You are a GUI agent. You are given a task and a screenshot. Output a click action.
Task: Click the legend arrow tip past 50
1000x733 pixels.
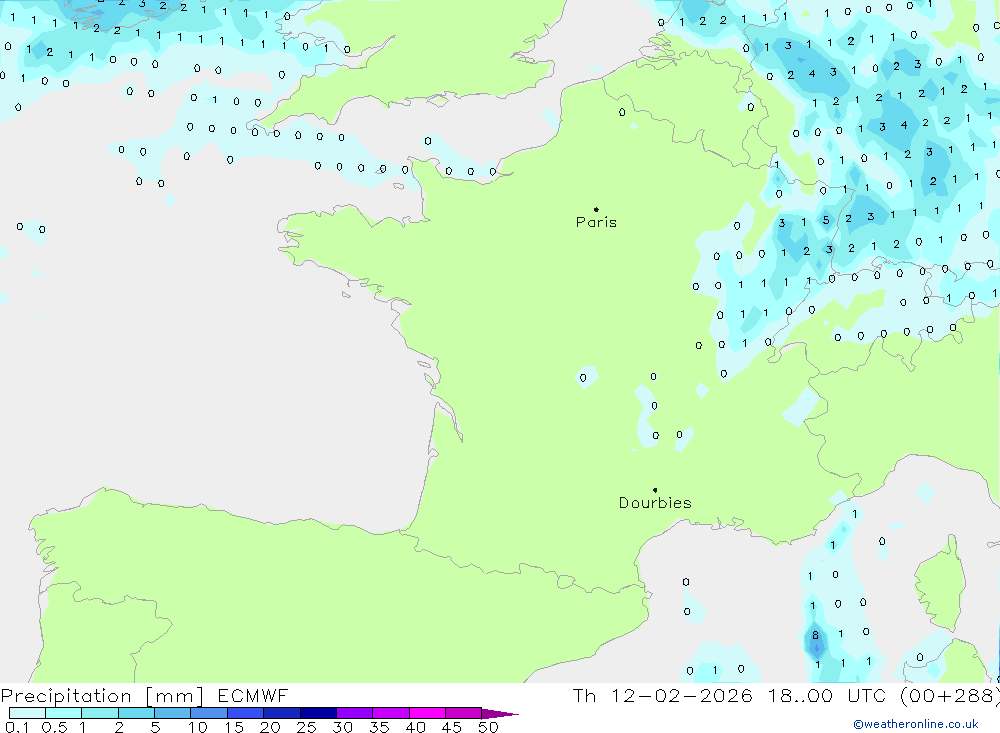click(501, 713)
